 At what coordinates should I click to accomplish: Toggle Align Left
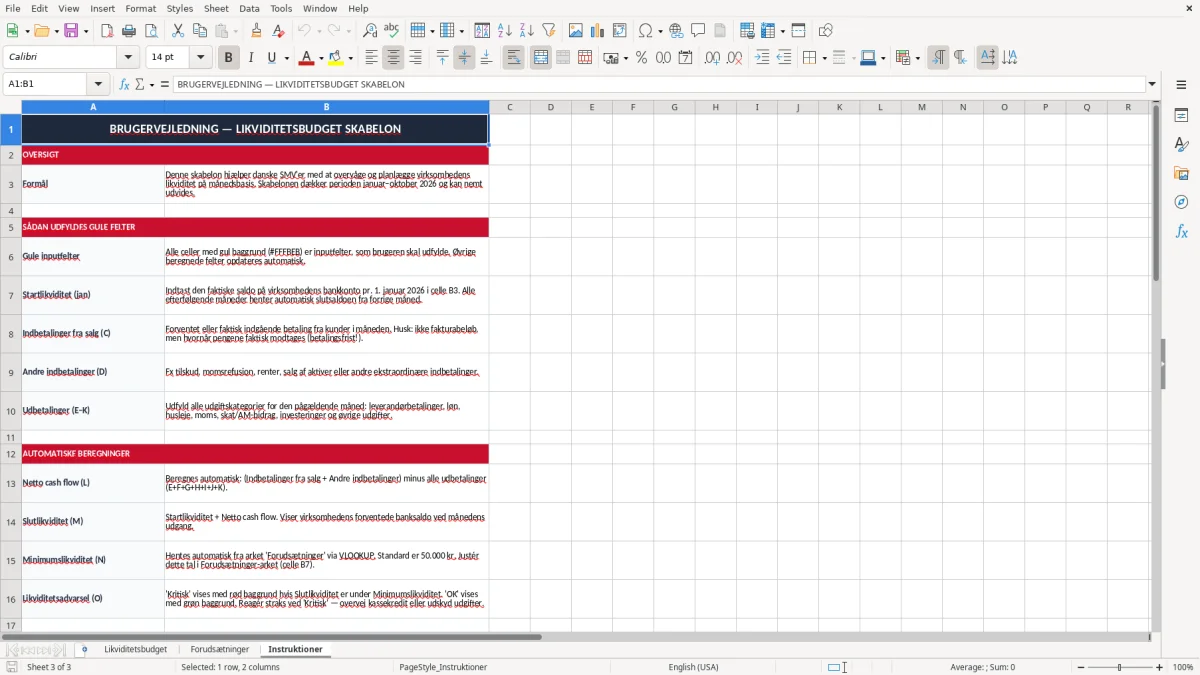(x=371, y=58)
